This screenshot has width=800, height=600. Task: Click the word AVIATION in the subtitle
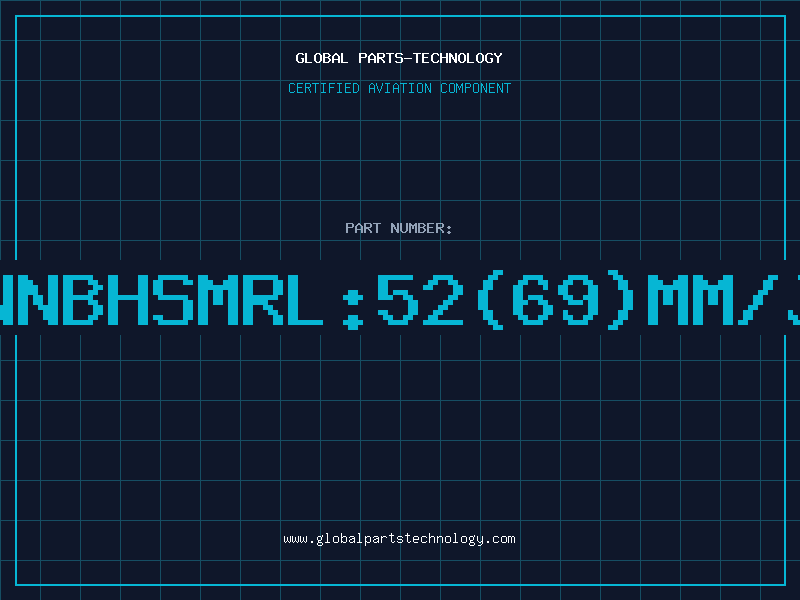click(400, 88)
